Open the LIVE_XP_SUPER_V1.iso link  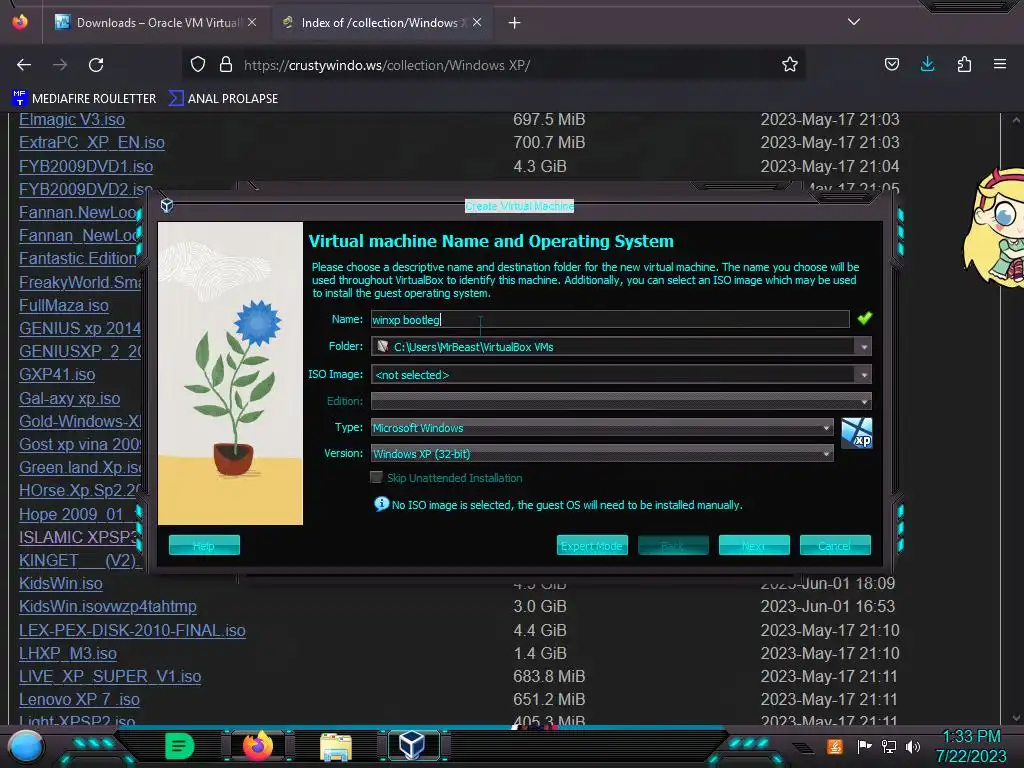(x=110, y=676)
